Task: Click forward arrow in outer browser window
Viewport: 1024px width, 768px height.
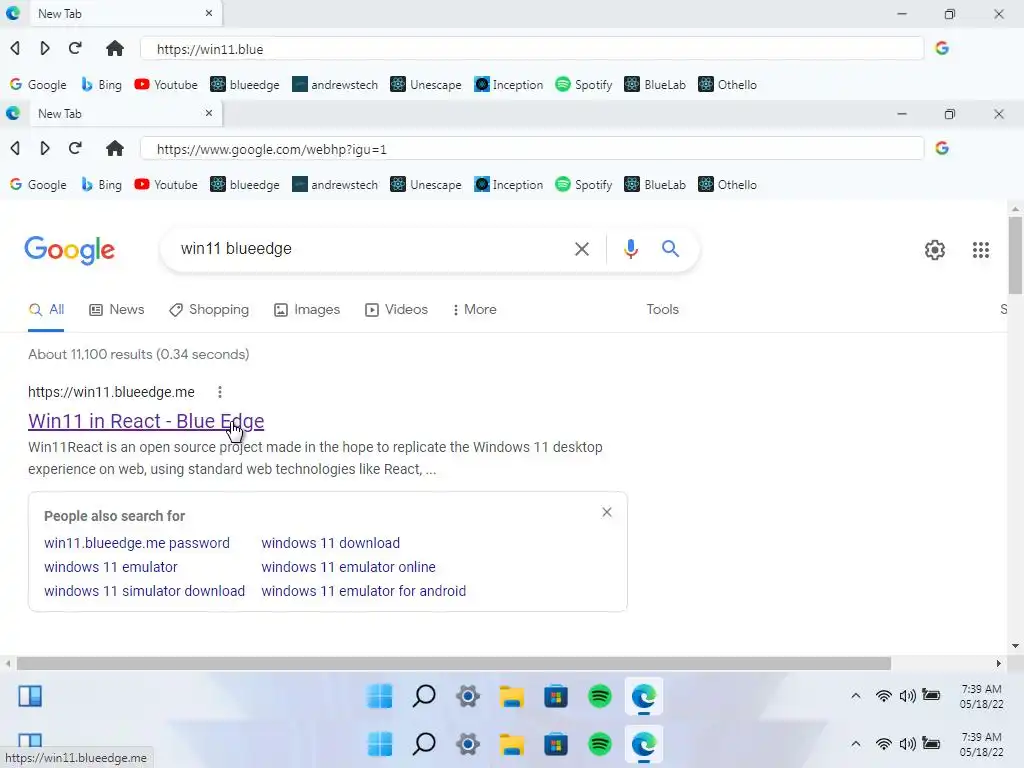Action: pyautogui.click(x=44, y=48)
